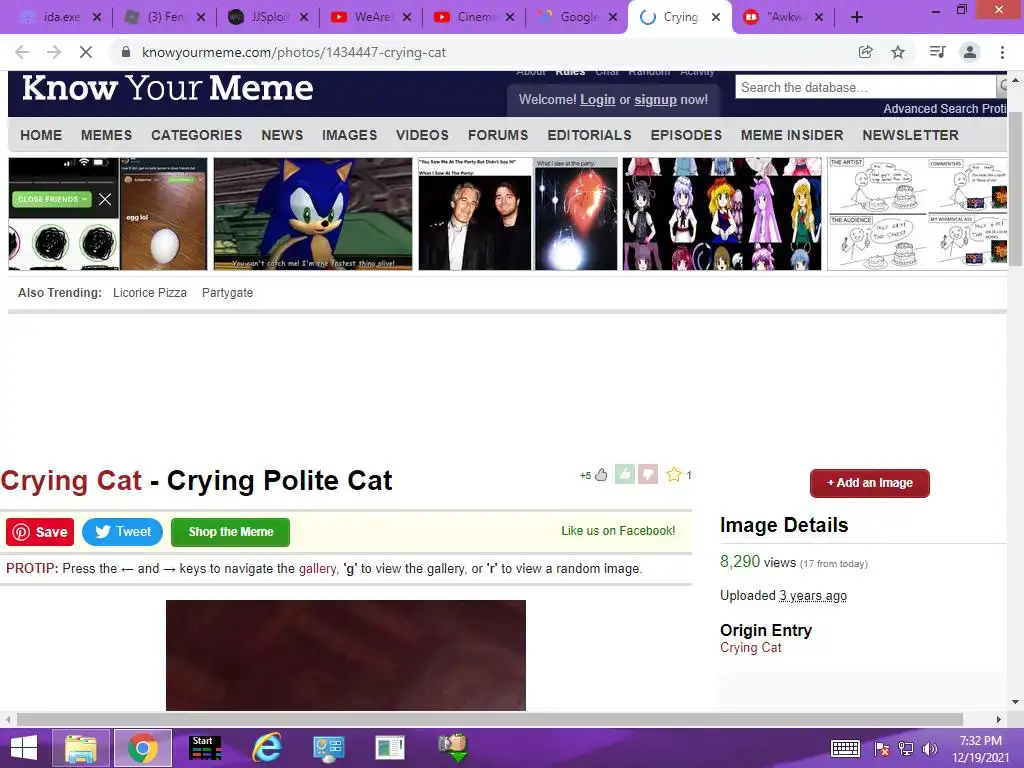
Task: Go back with the browser back arrow
Action: tap(22, 52)
